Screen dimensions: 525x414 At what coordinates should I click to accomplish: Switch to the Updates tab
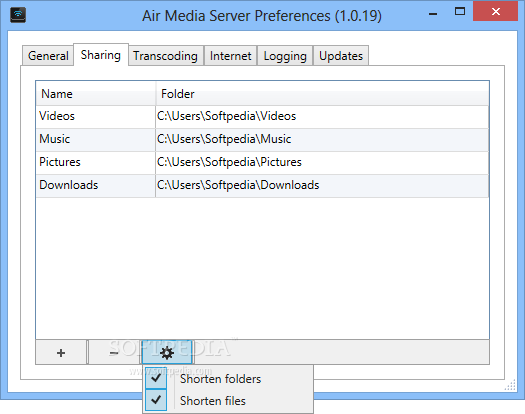pos(341,56)
